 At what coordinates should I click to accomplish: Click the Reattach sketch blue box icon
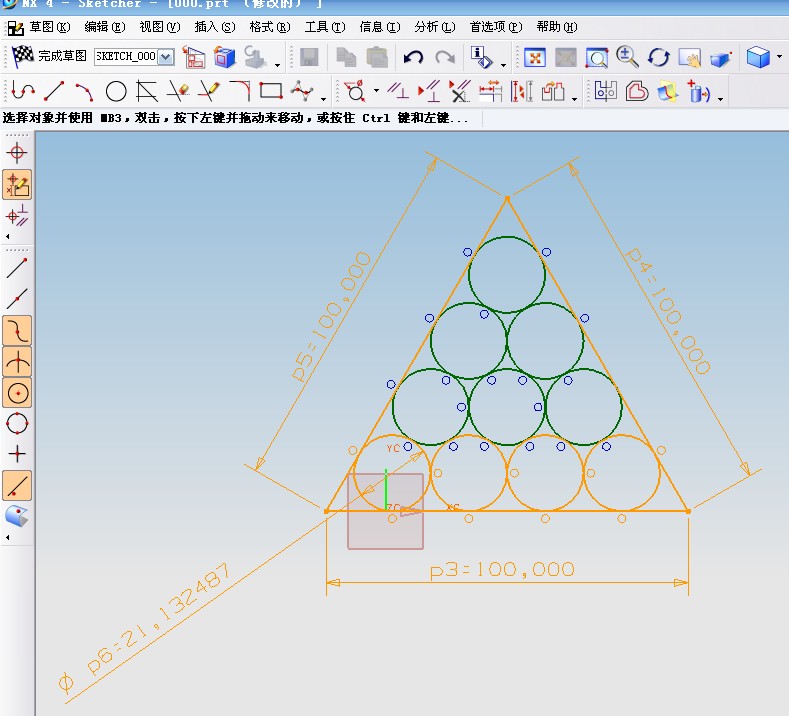225,57
